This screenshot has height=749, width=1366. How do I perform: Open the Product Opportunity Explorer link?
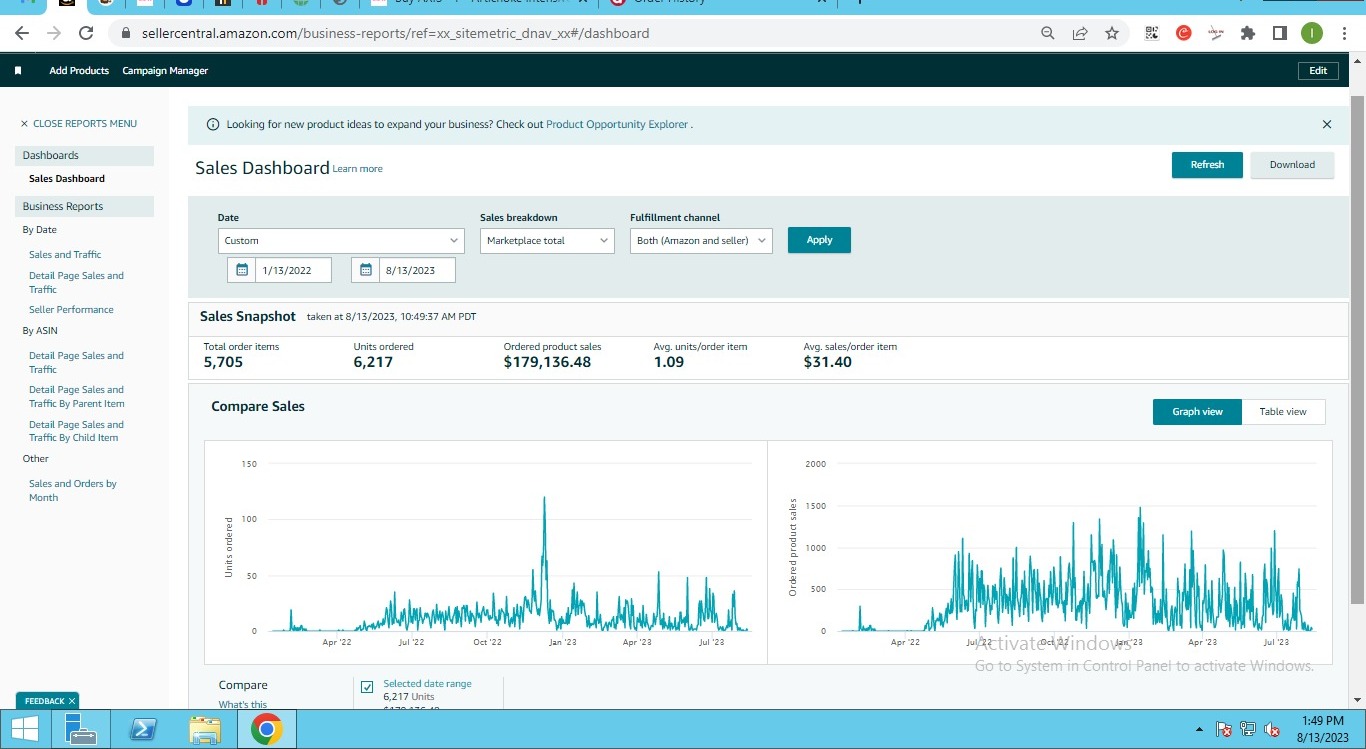(617, 125)
